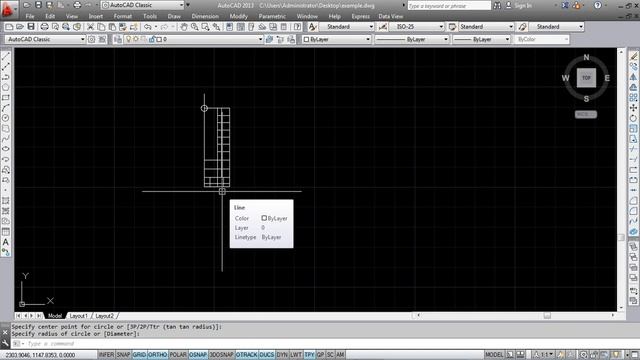Toggle OSNAP object snap in status bar
The width and height of the screenshot is (640, 360).
point(198,355)
